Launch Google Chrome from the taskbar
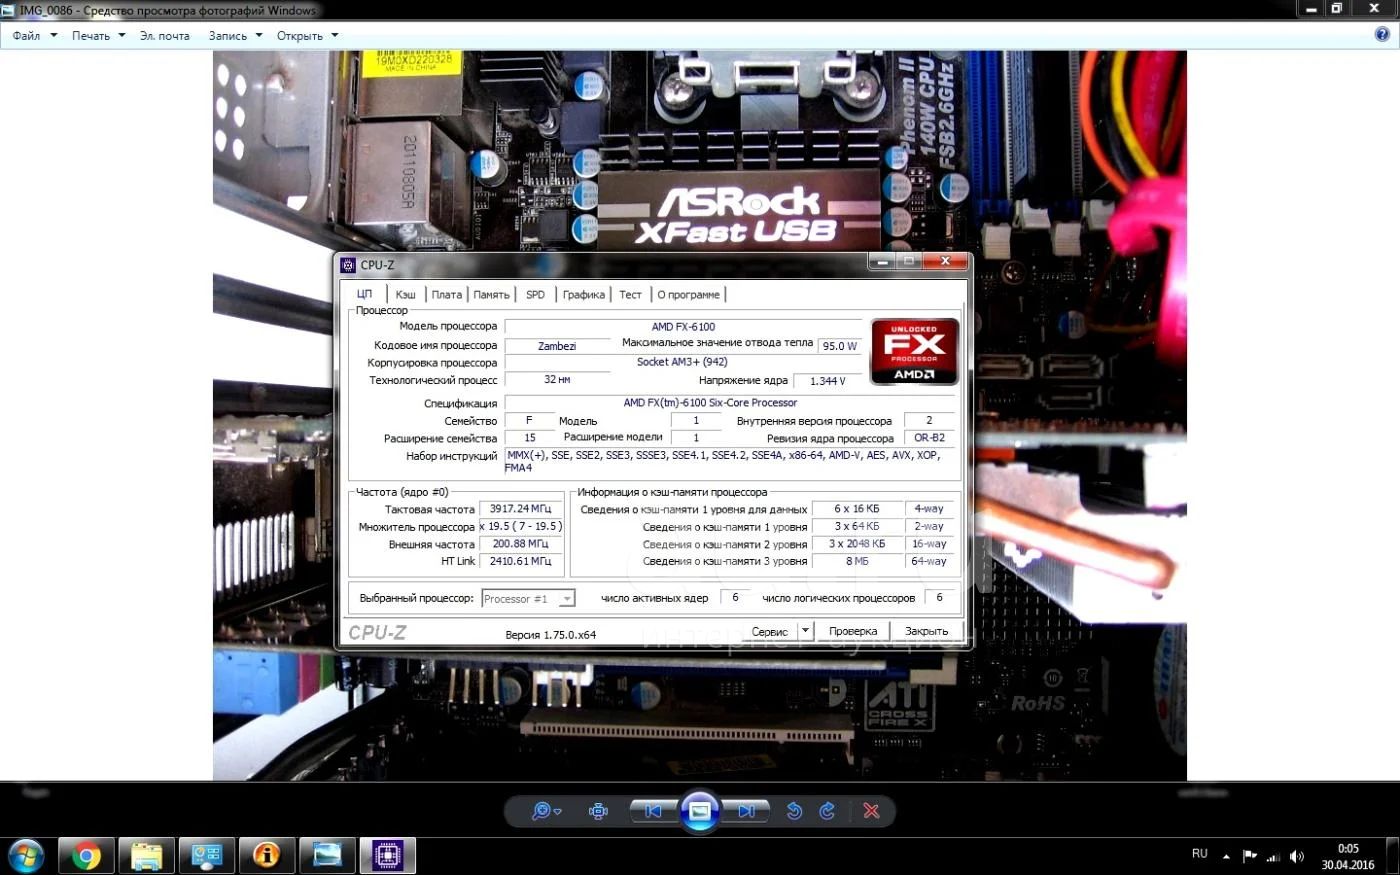The image size is (1400, 875). point(86,856)
